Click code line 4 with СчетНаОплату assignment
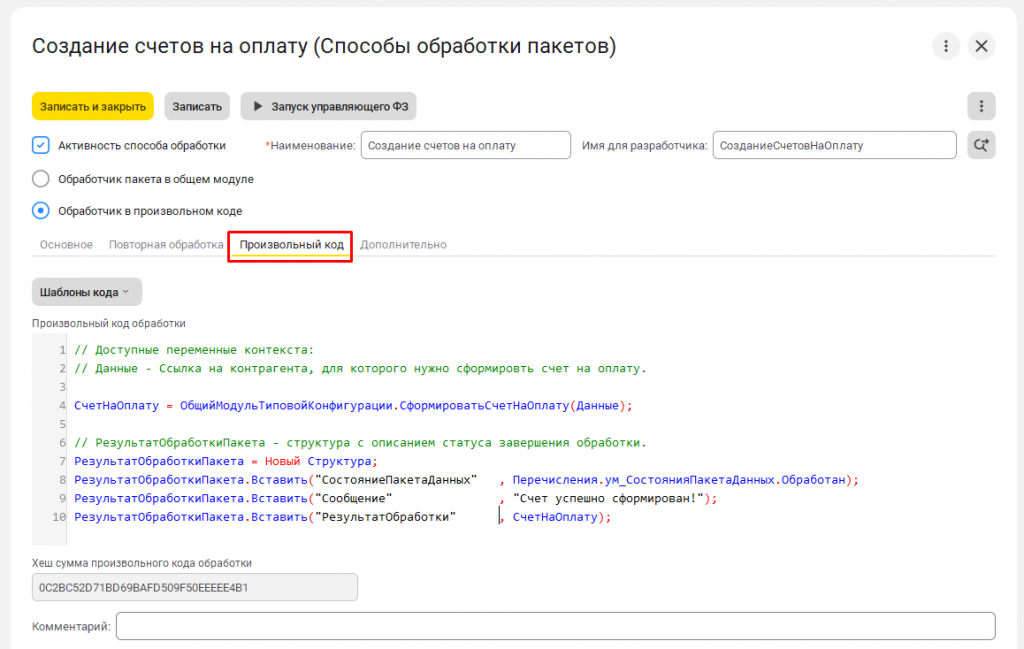 click(x=353, y=405)
